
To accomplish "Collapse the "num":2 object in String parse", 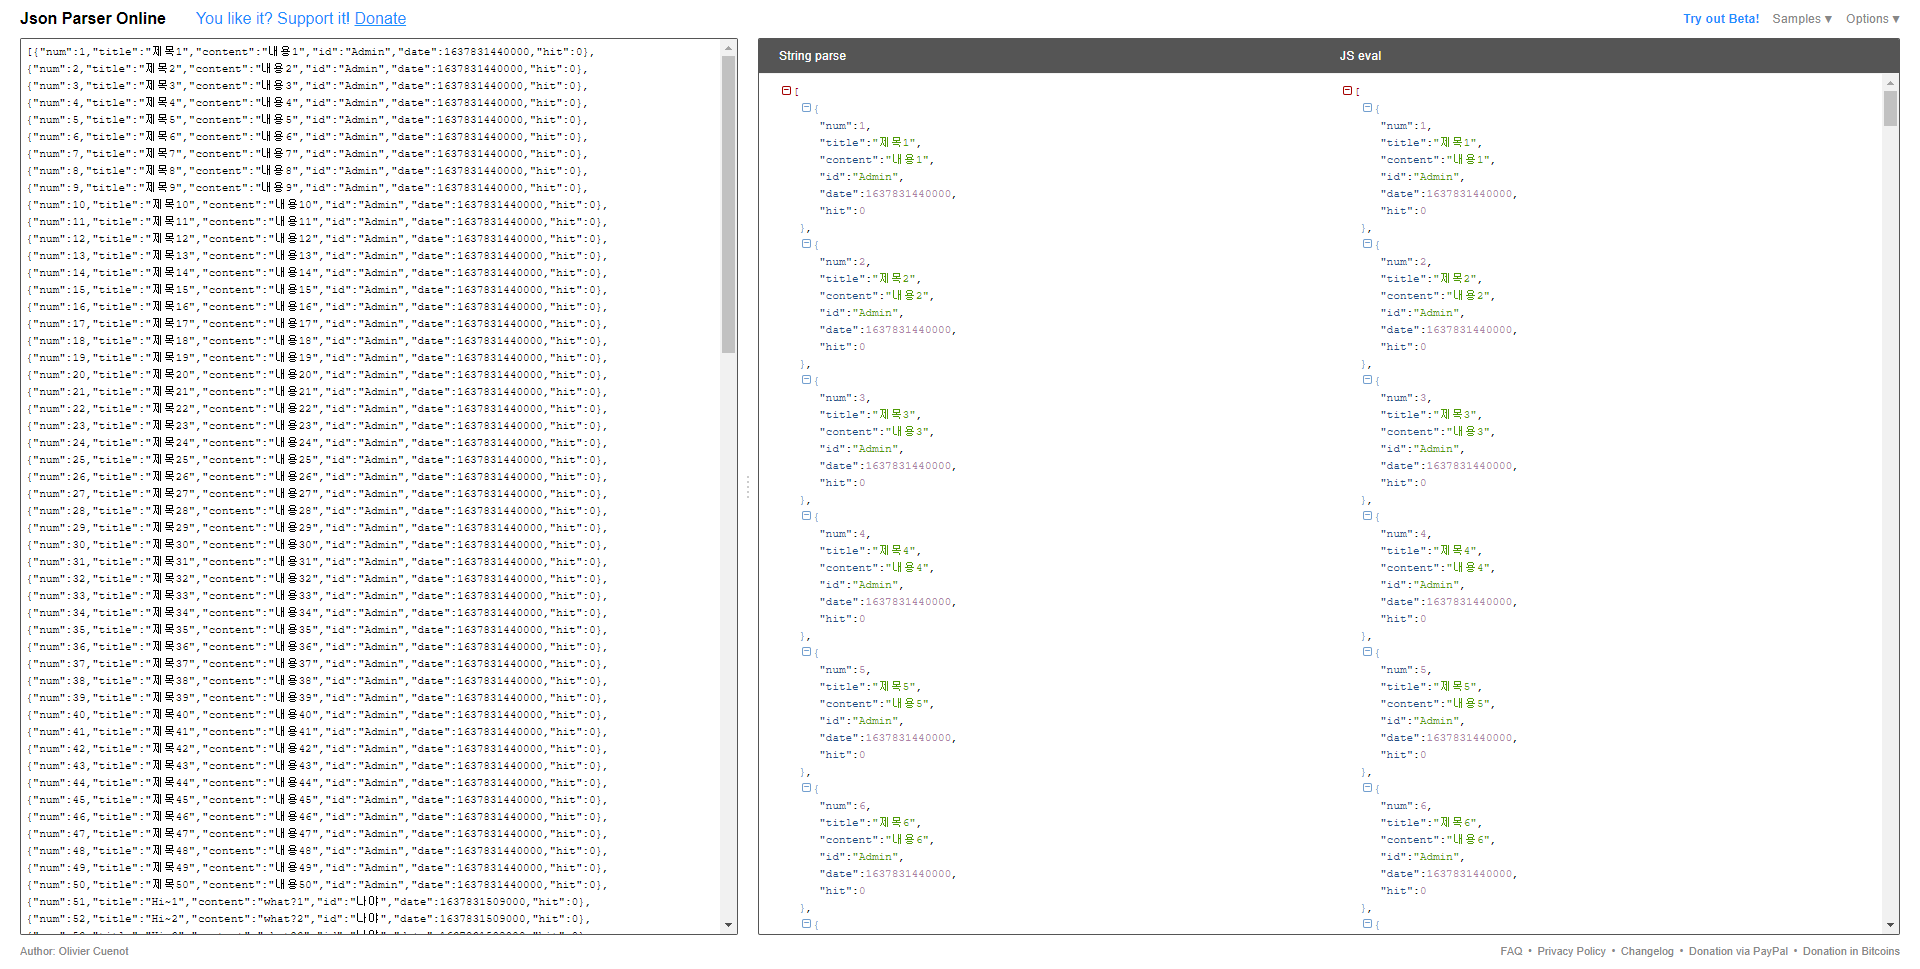I will 806,244.
